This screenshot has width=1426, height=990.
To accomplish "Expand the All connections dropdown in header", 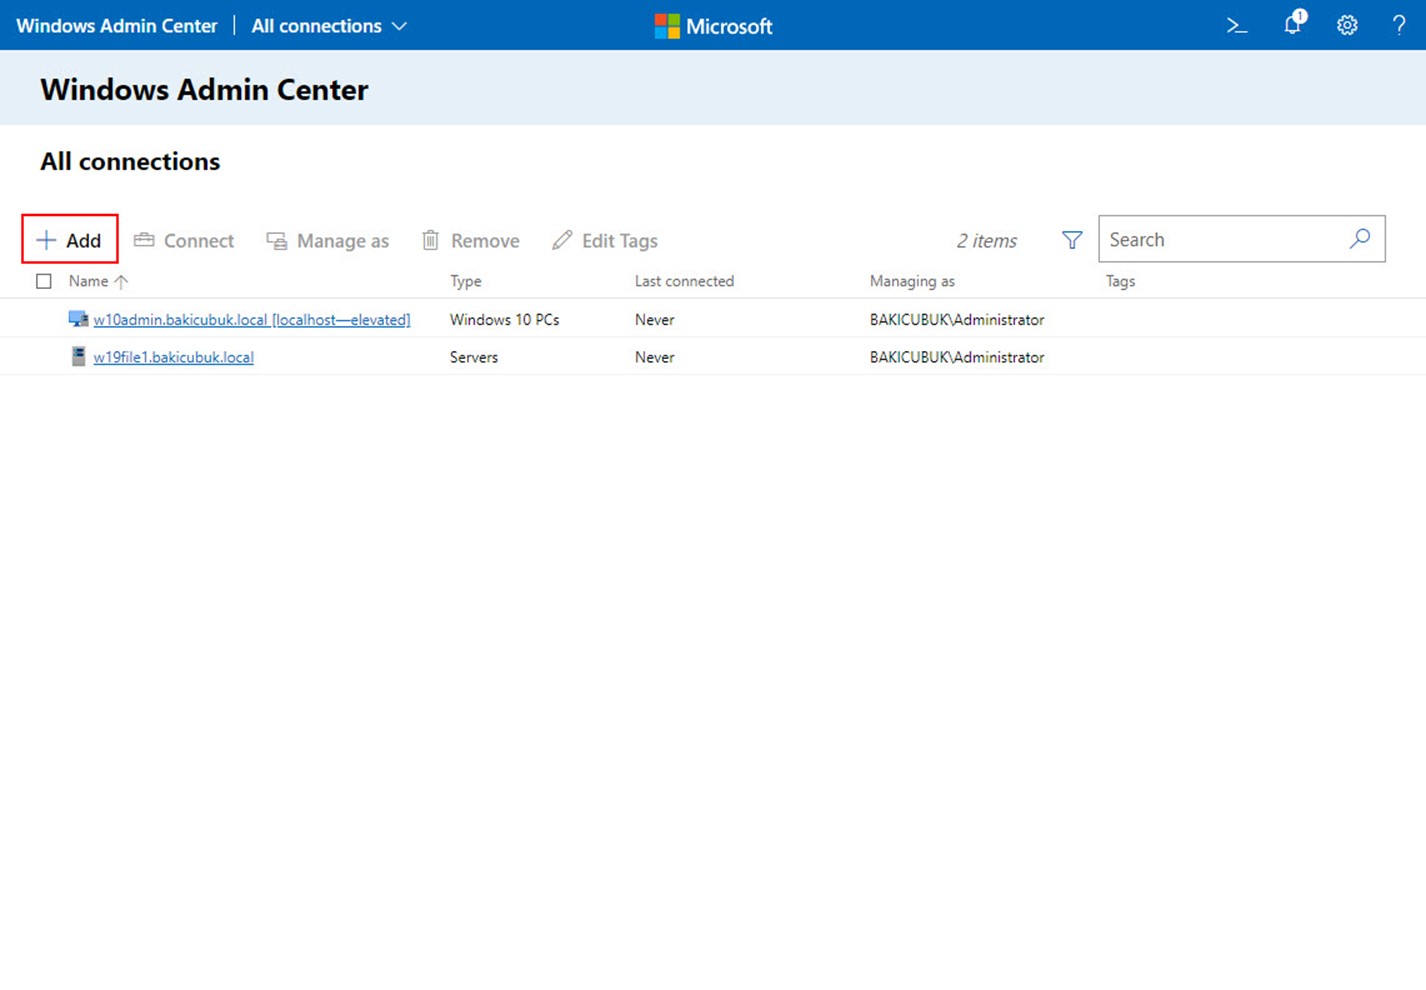I will pos(329,26).
